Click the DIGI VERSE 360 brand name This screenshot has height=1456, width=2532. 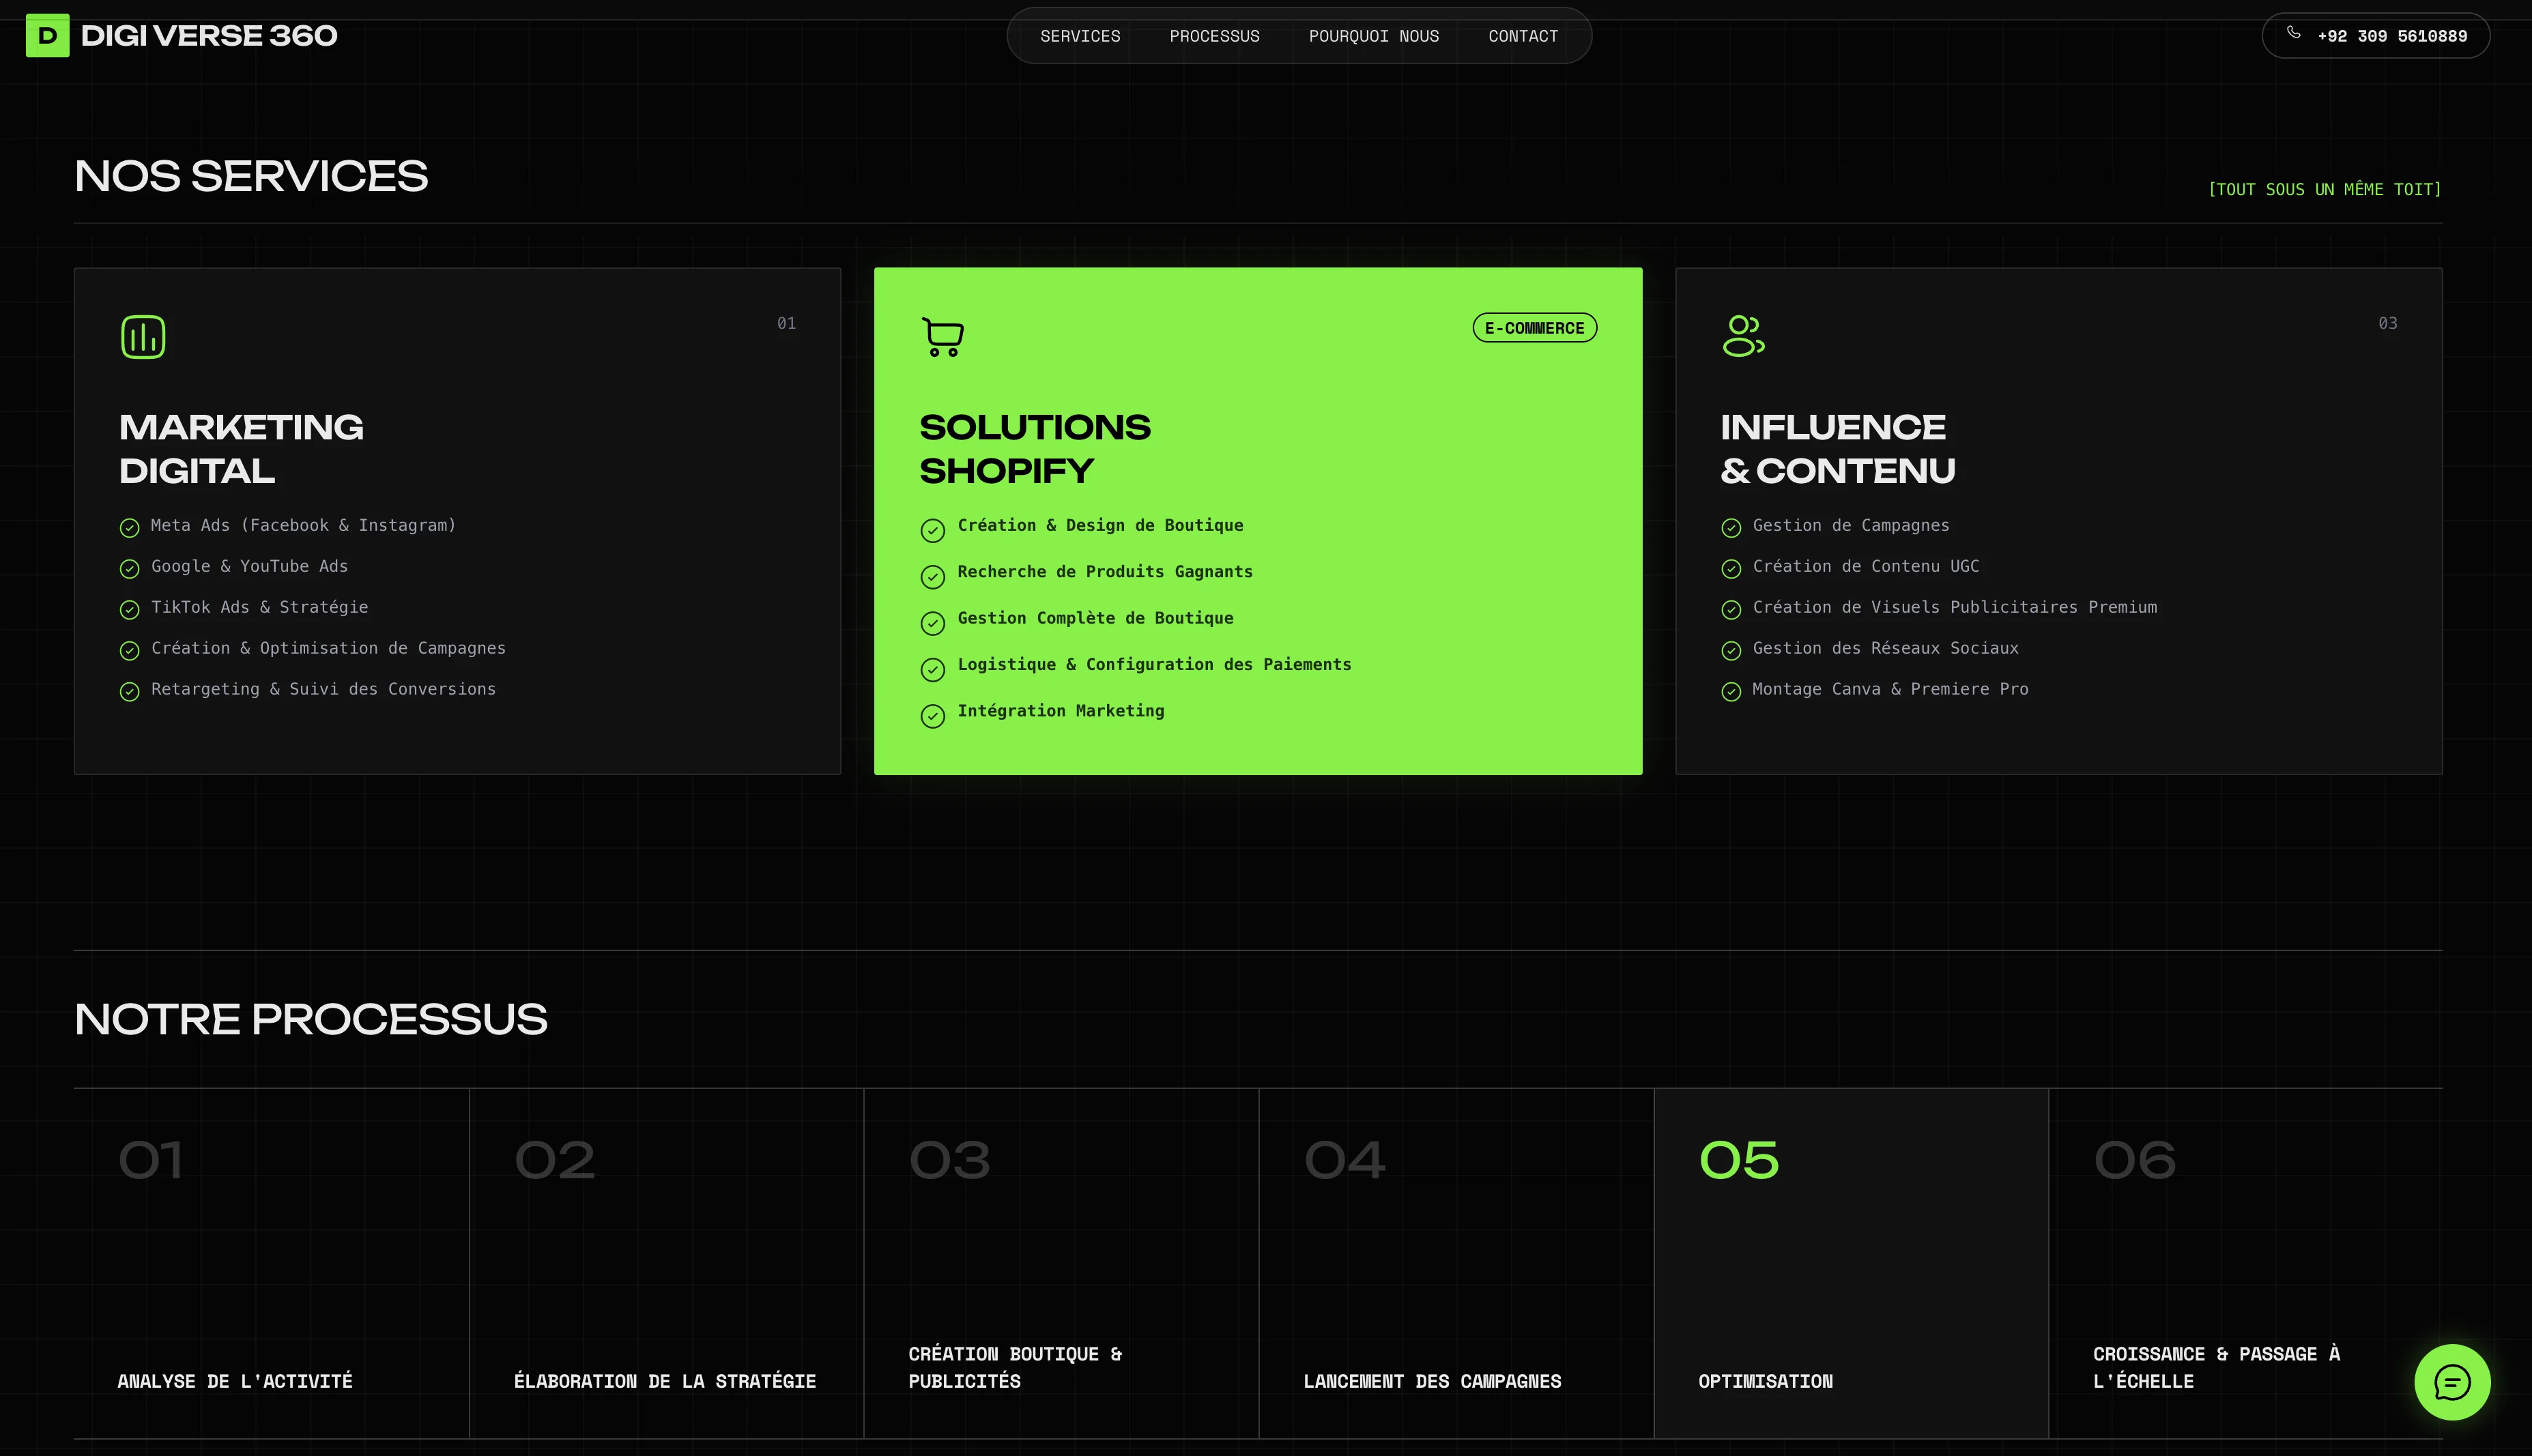point(209,36)
